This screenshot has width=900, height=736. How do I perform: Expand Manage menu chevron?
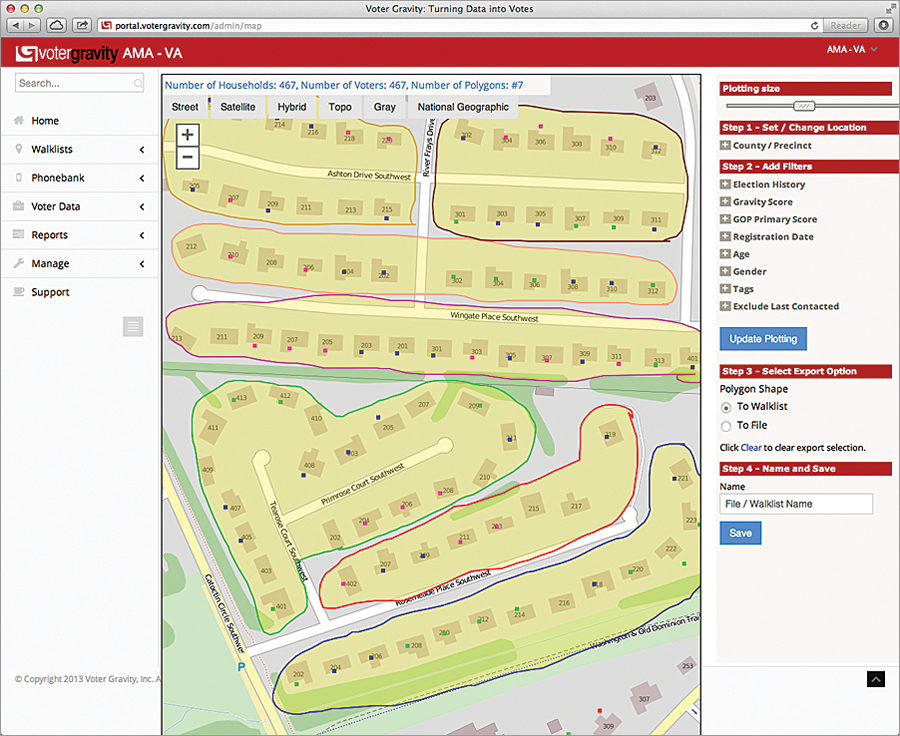pyautogui.click(x=142, y=264)
